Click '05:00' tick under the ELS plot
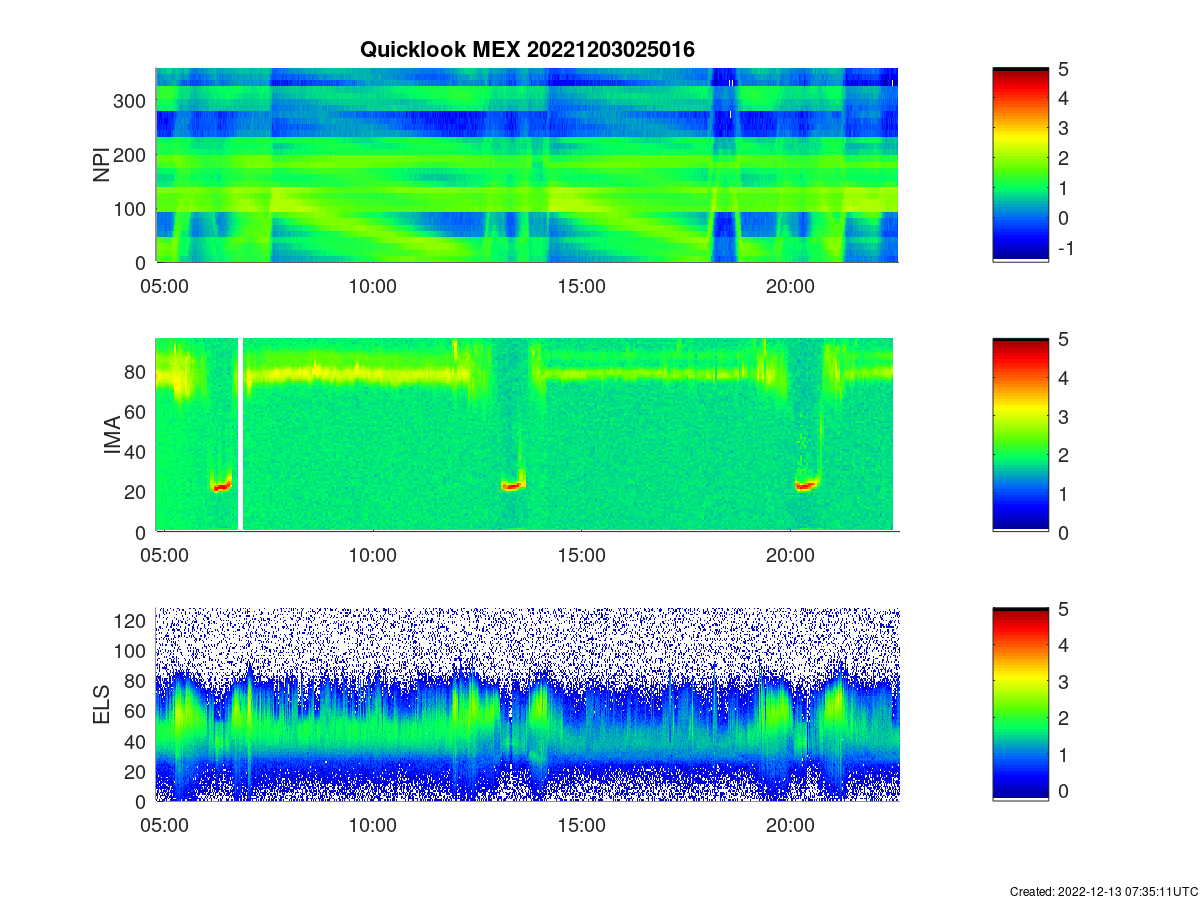Viewport: 1200px width, 900px height. 165,826
